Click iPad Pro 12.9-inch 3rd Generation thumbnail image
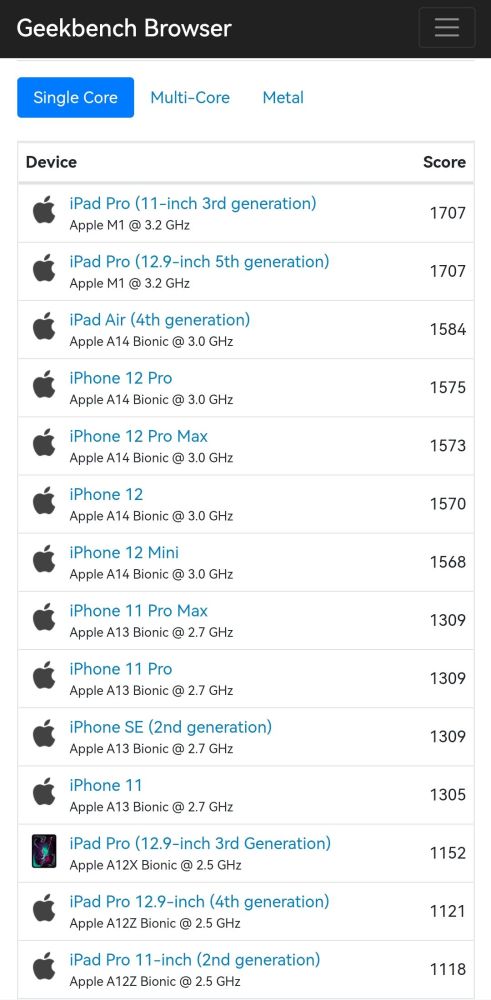The width and height of the screenshot is (491, 1000). point(44,851)
